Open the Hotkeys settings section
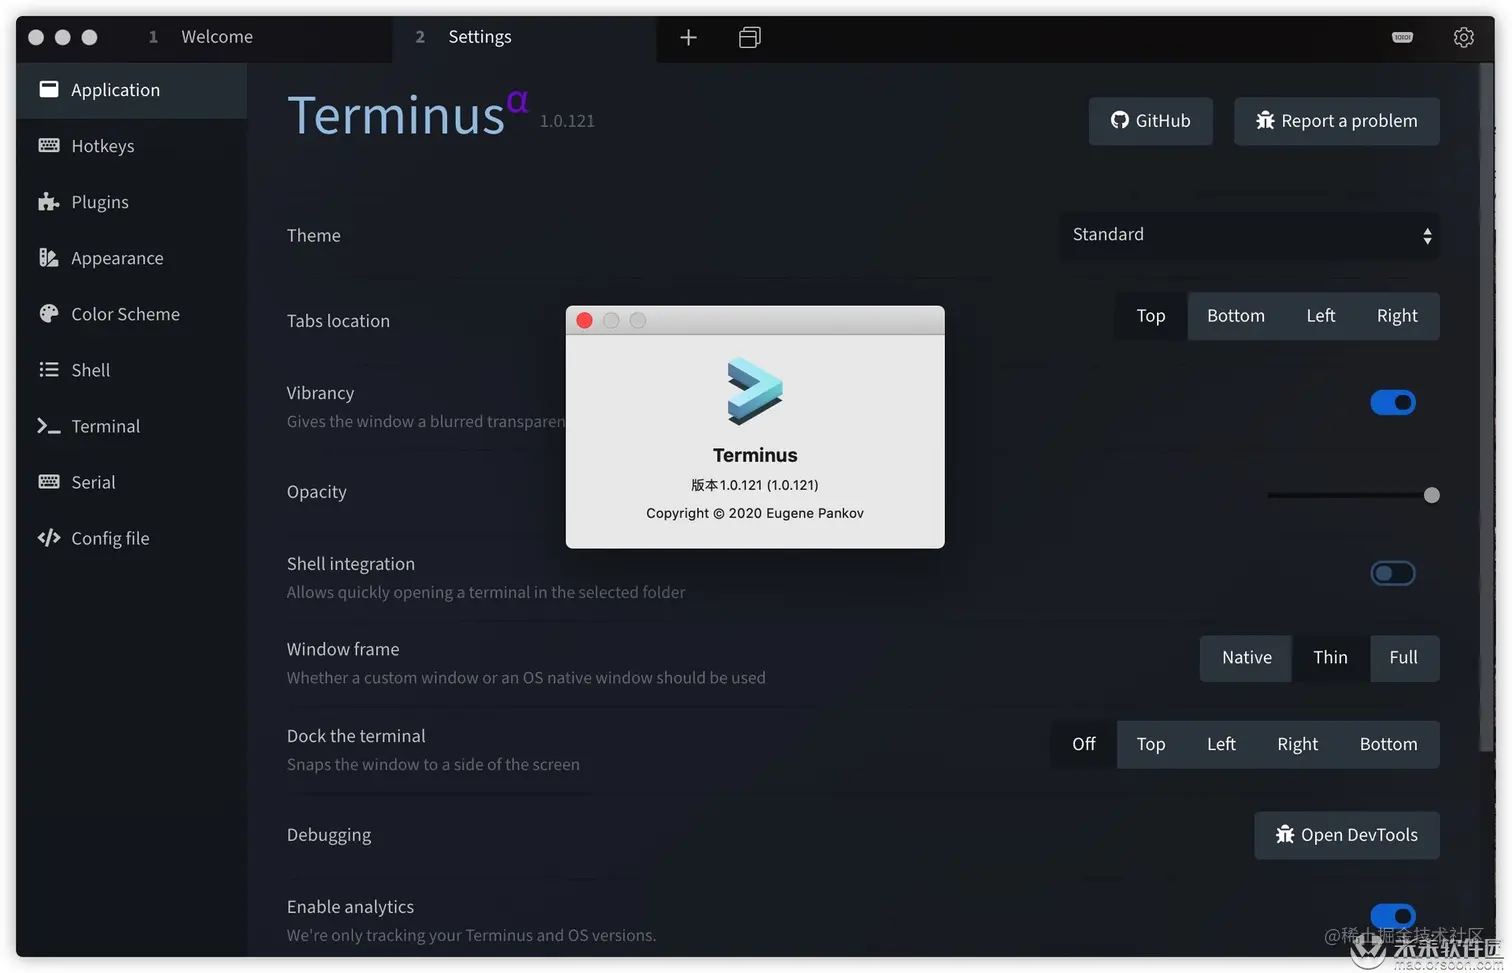Screen dimensions: 1512x973 click(x=131, y=146)
